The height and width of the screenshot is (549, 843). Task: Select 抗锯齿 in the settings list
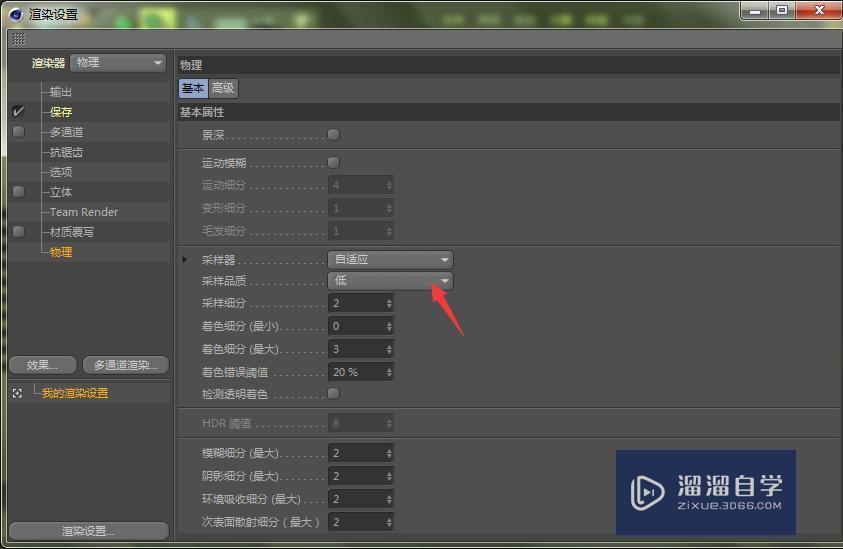tap(67, 152)
